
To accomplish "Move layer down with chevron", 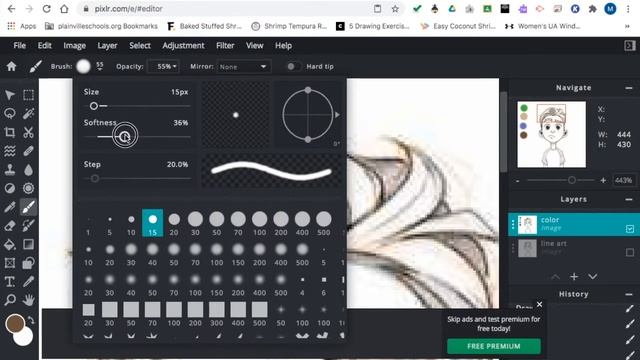I will pyautogui.click(x=593, y=277).
